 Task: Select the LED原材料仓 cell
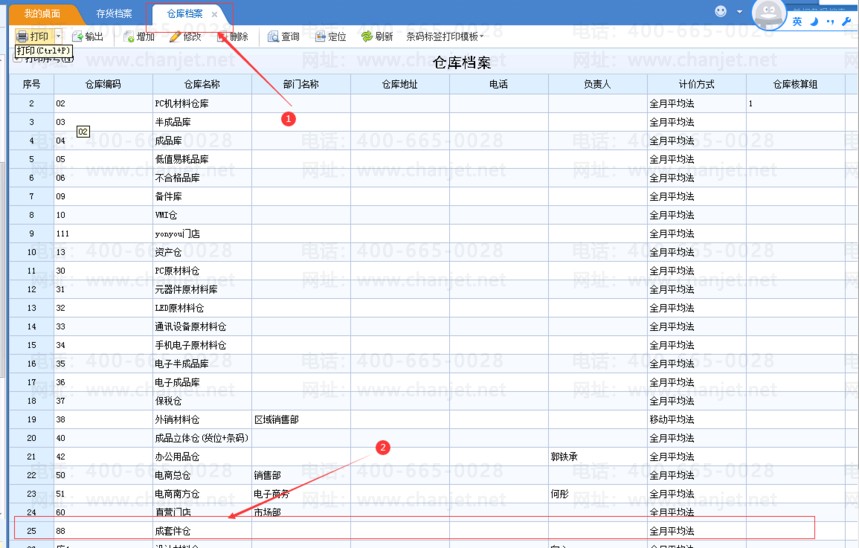coord(202,309)
